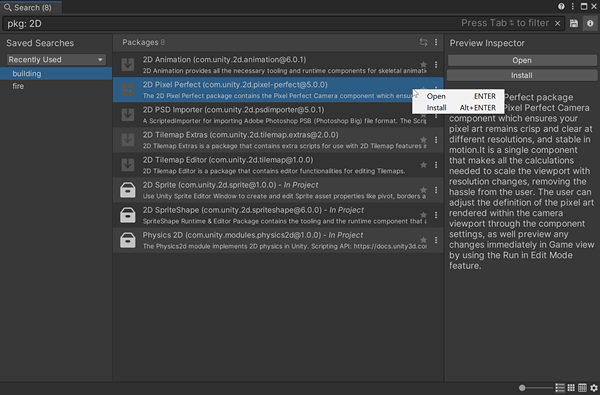600x395 pixels.
Task: Open the Packages header more options
Action: [436, 42]
